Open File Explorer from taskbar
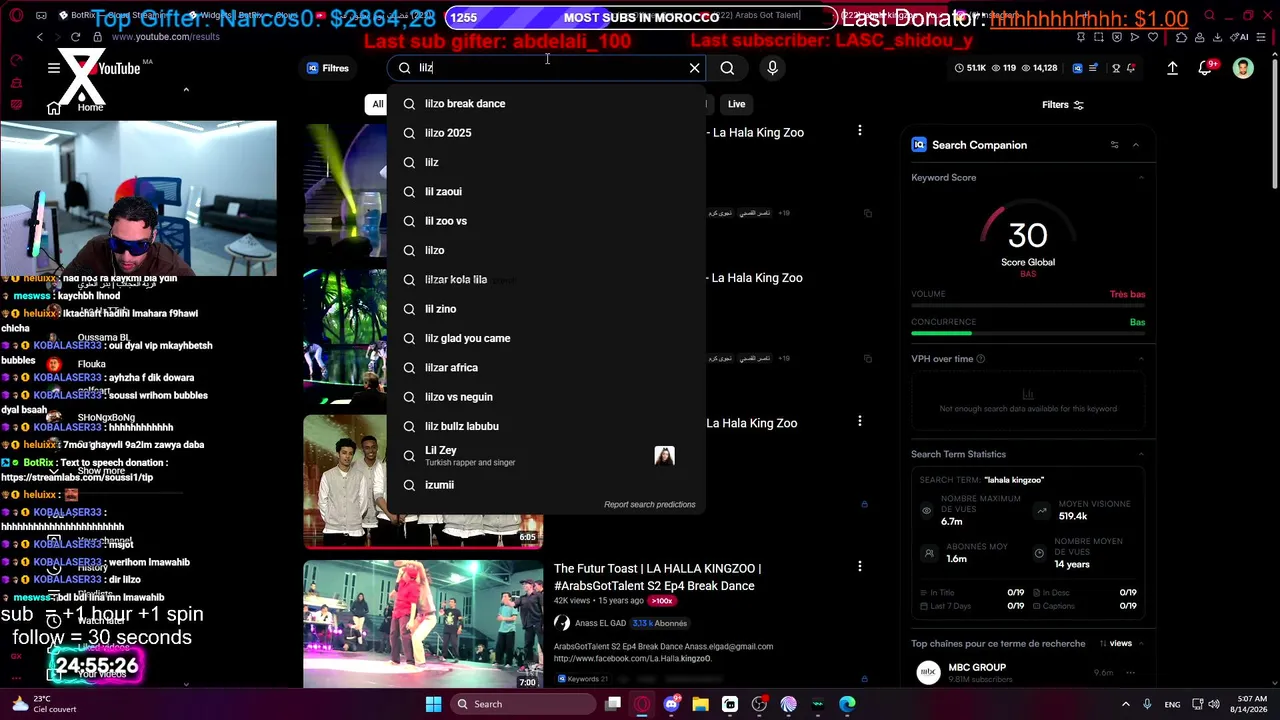The width and height of the screenshot is (1280, 720). (700, 704)
